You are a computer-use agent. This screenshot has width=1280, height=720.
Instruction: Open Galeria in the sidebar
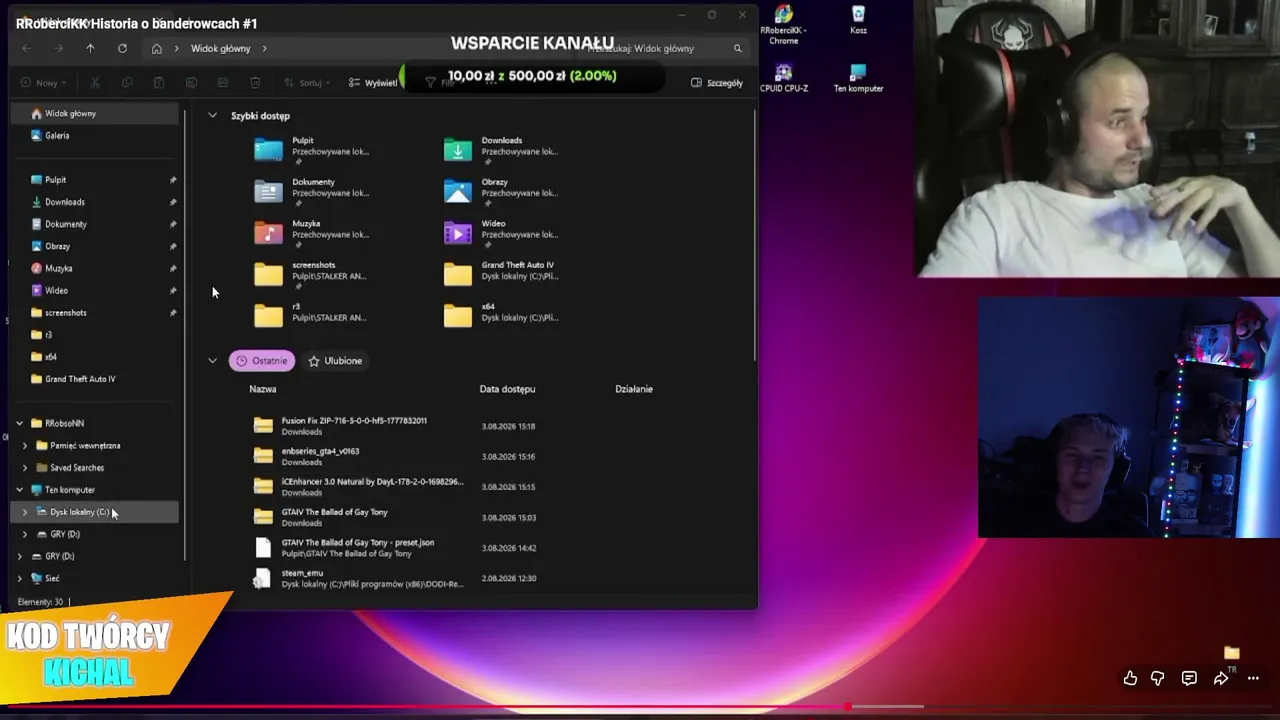click(x=95, y=136)
